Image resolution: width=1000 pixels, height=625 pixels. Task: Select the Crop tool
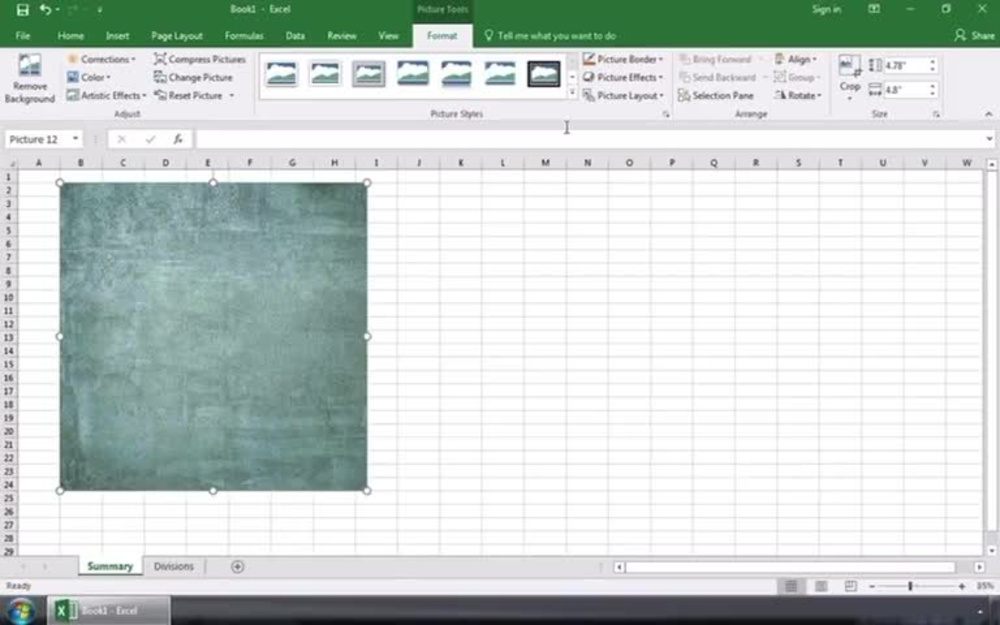(849, 77)
